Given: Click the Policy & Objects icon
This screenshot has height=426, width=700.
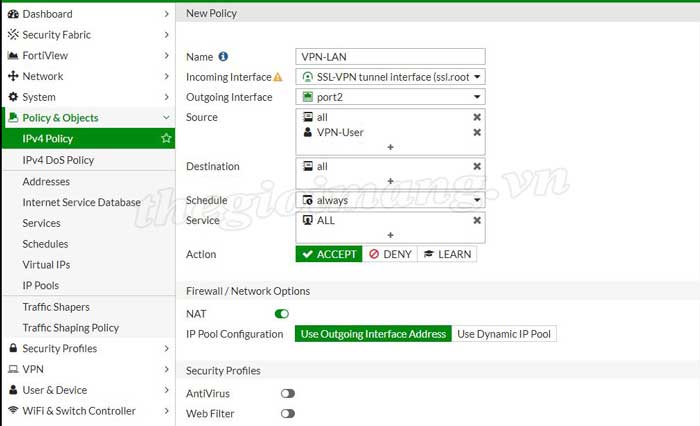Looking at the screenshot, I should click(13, 117).
